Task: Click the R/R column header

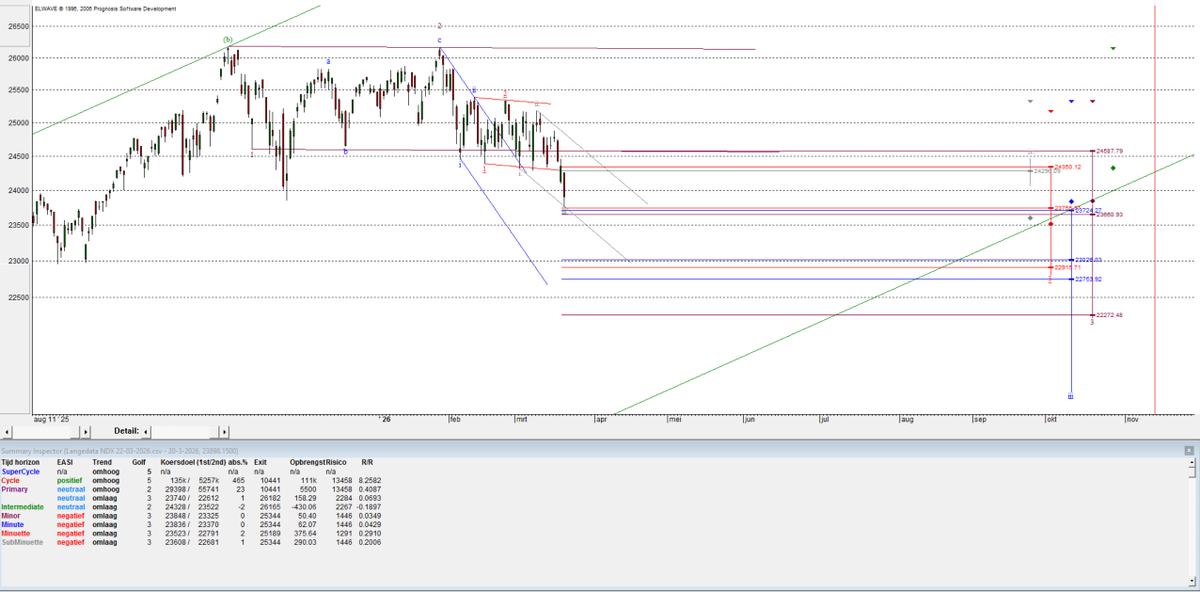Action: 368,462
